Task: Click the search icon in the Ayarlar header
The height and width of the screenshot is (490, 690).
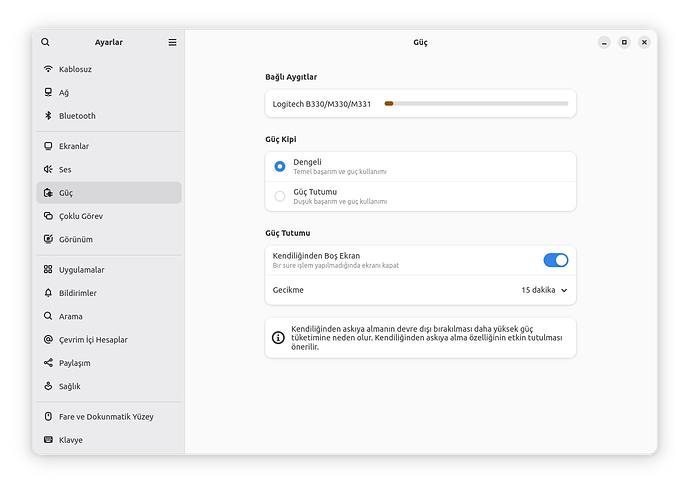Action: 46,43
